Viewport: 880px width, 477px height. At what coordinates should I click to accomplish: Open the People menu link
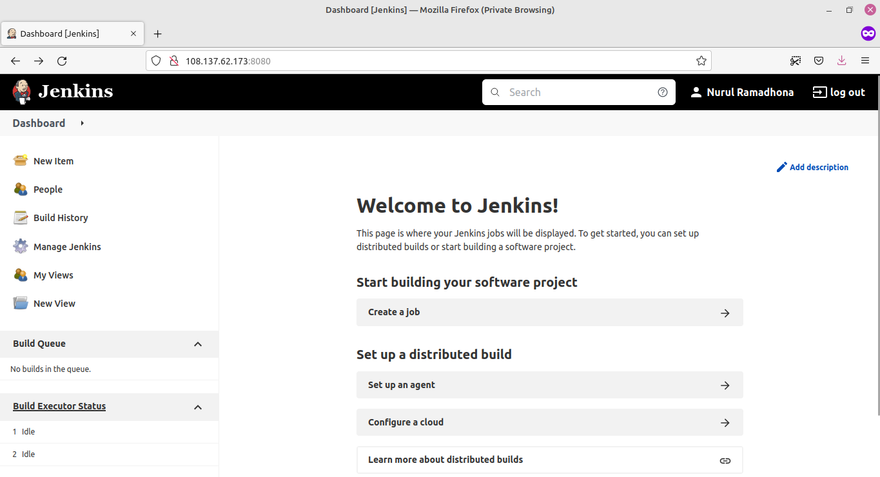48,190
